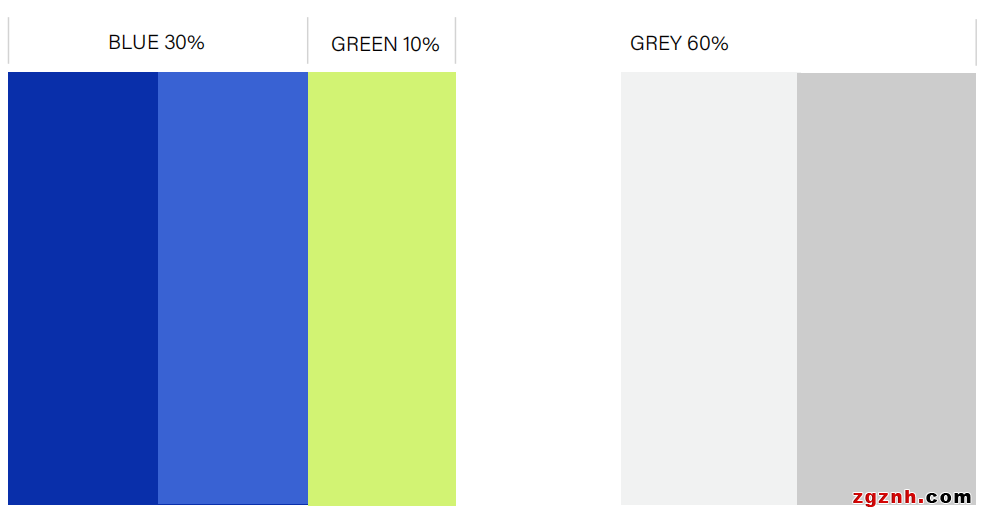Click divider between GREEN and GREY headers

pyautogui.click(x=456, y=41)
